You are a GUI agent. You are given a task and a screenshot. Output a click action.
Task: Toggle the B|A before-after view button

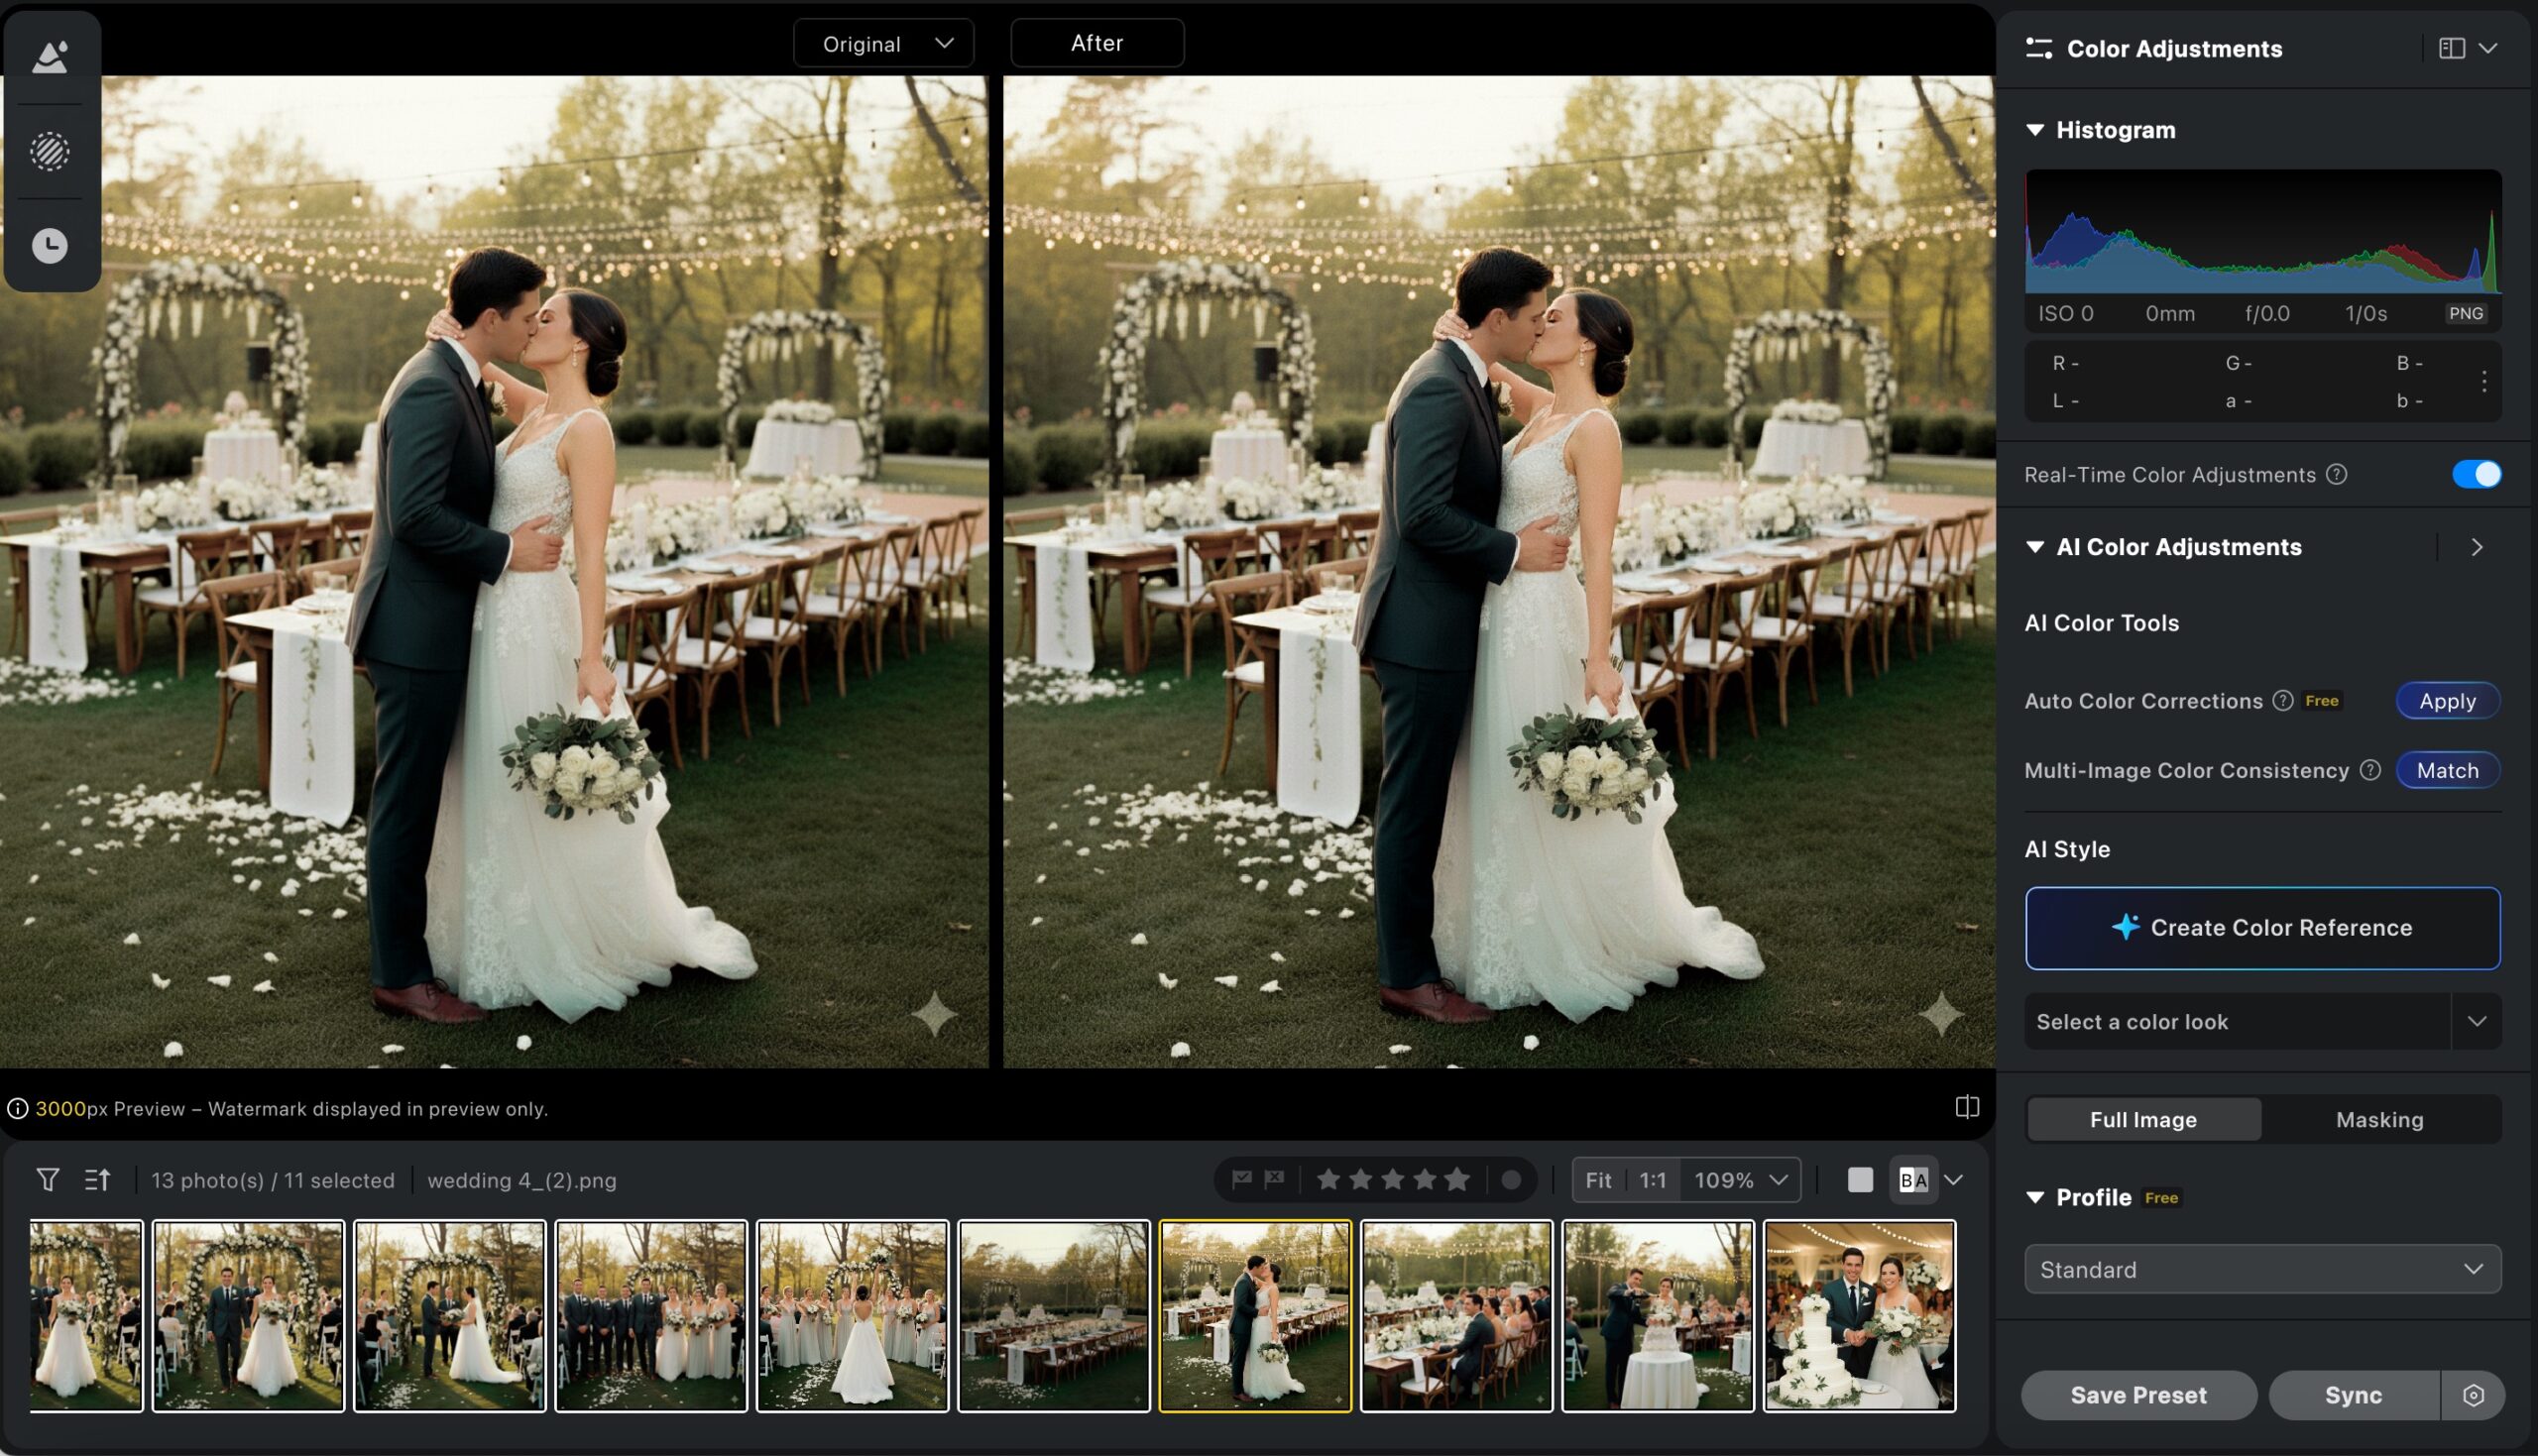click(x=1913, y=1179)
